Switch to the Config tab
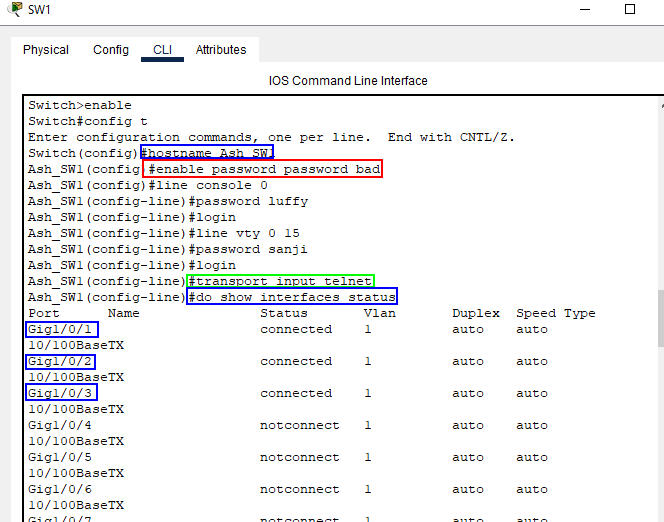The width and height of the screenshot is (664, 522). point(111,50)
